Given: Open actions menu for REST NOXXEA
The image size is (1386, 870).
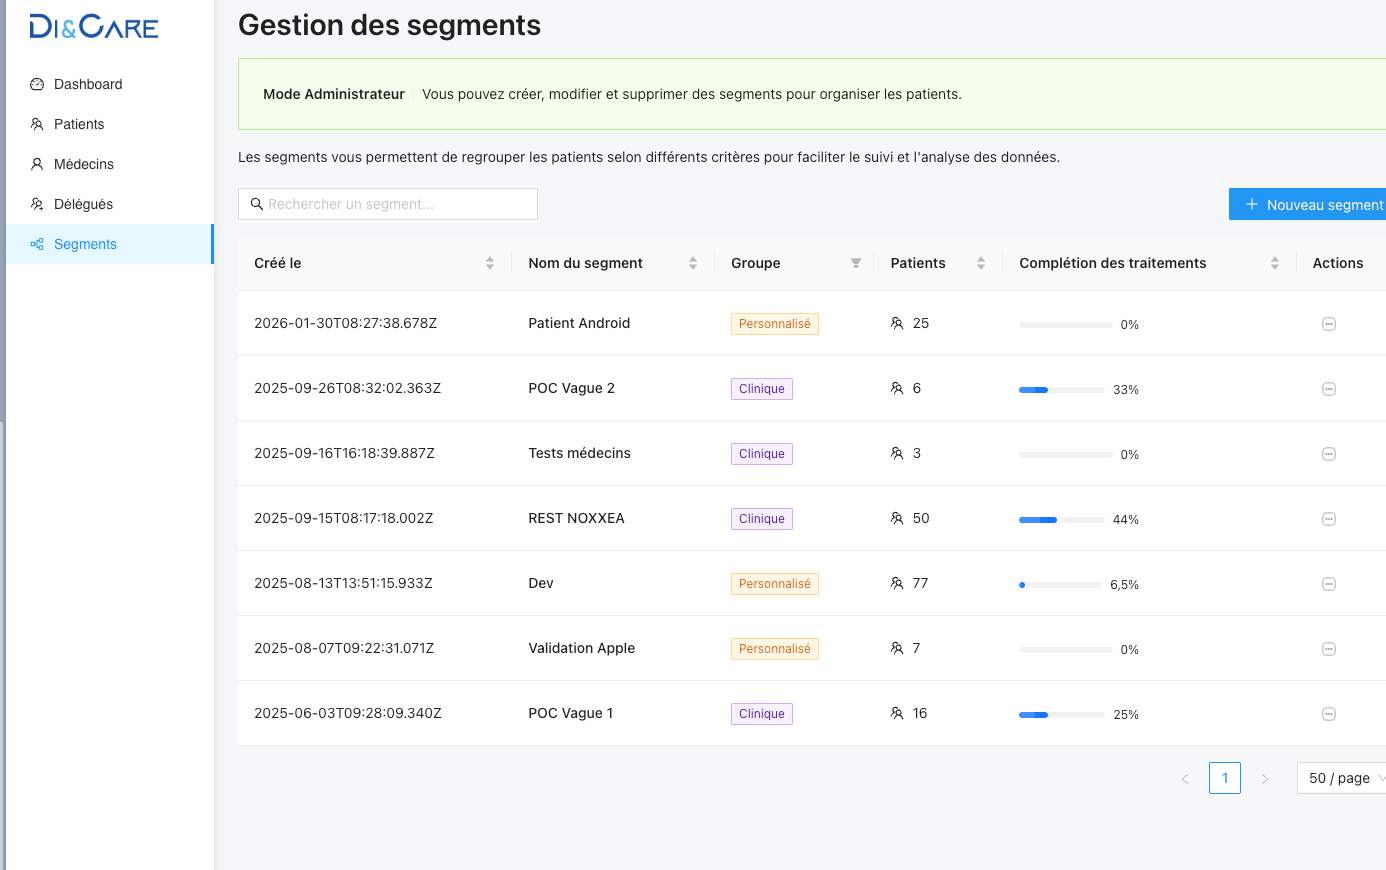Looking at the screenshot, I should click(1329, 519).
